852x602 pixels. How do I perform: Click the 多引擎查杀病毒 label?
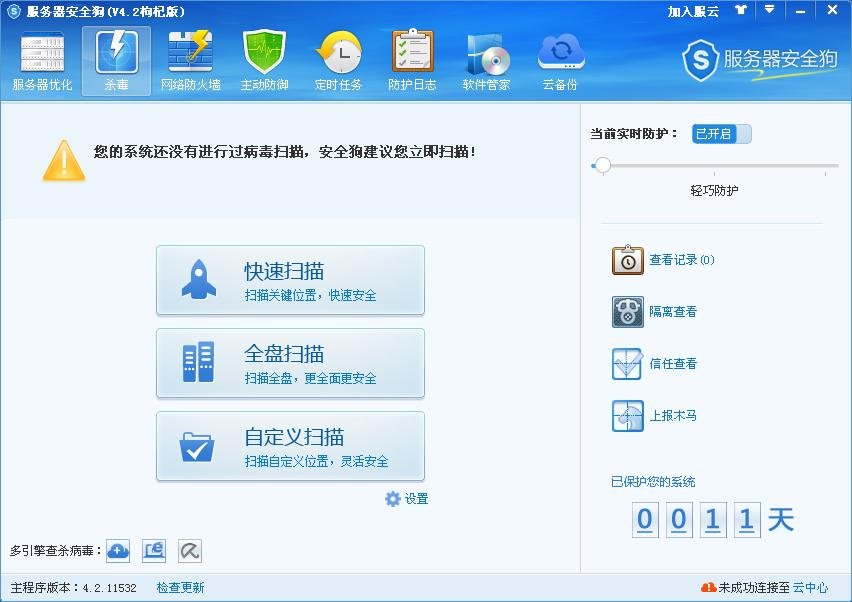click(56, 551)
